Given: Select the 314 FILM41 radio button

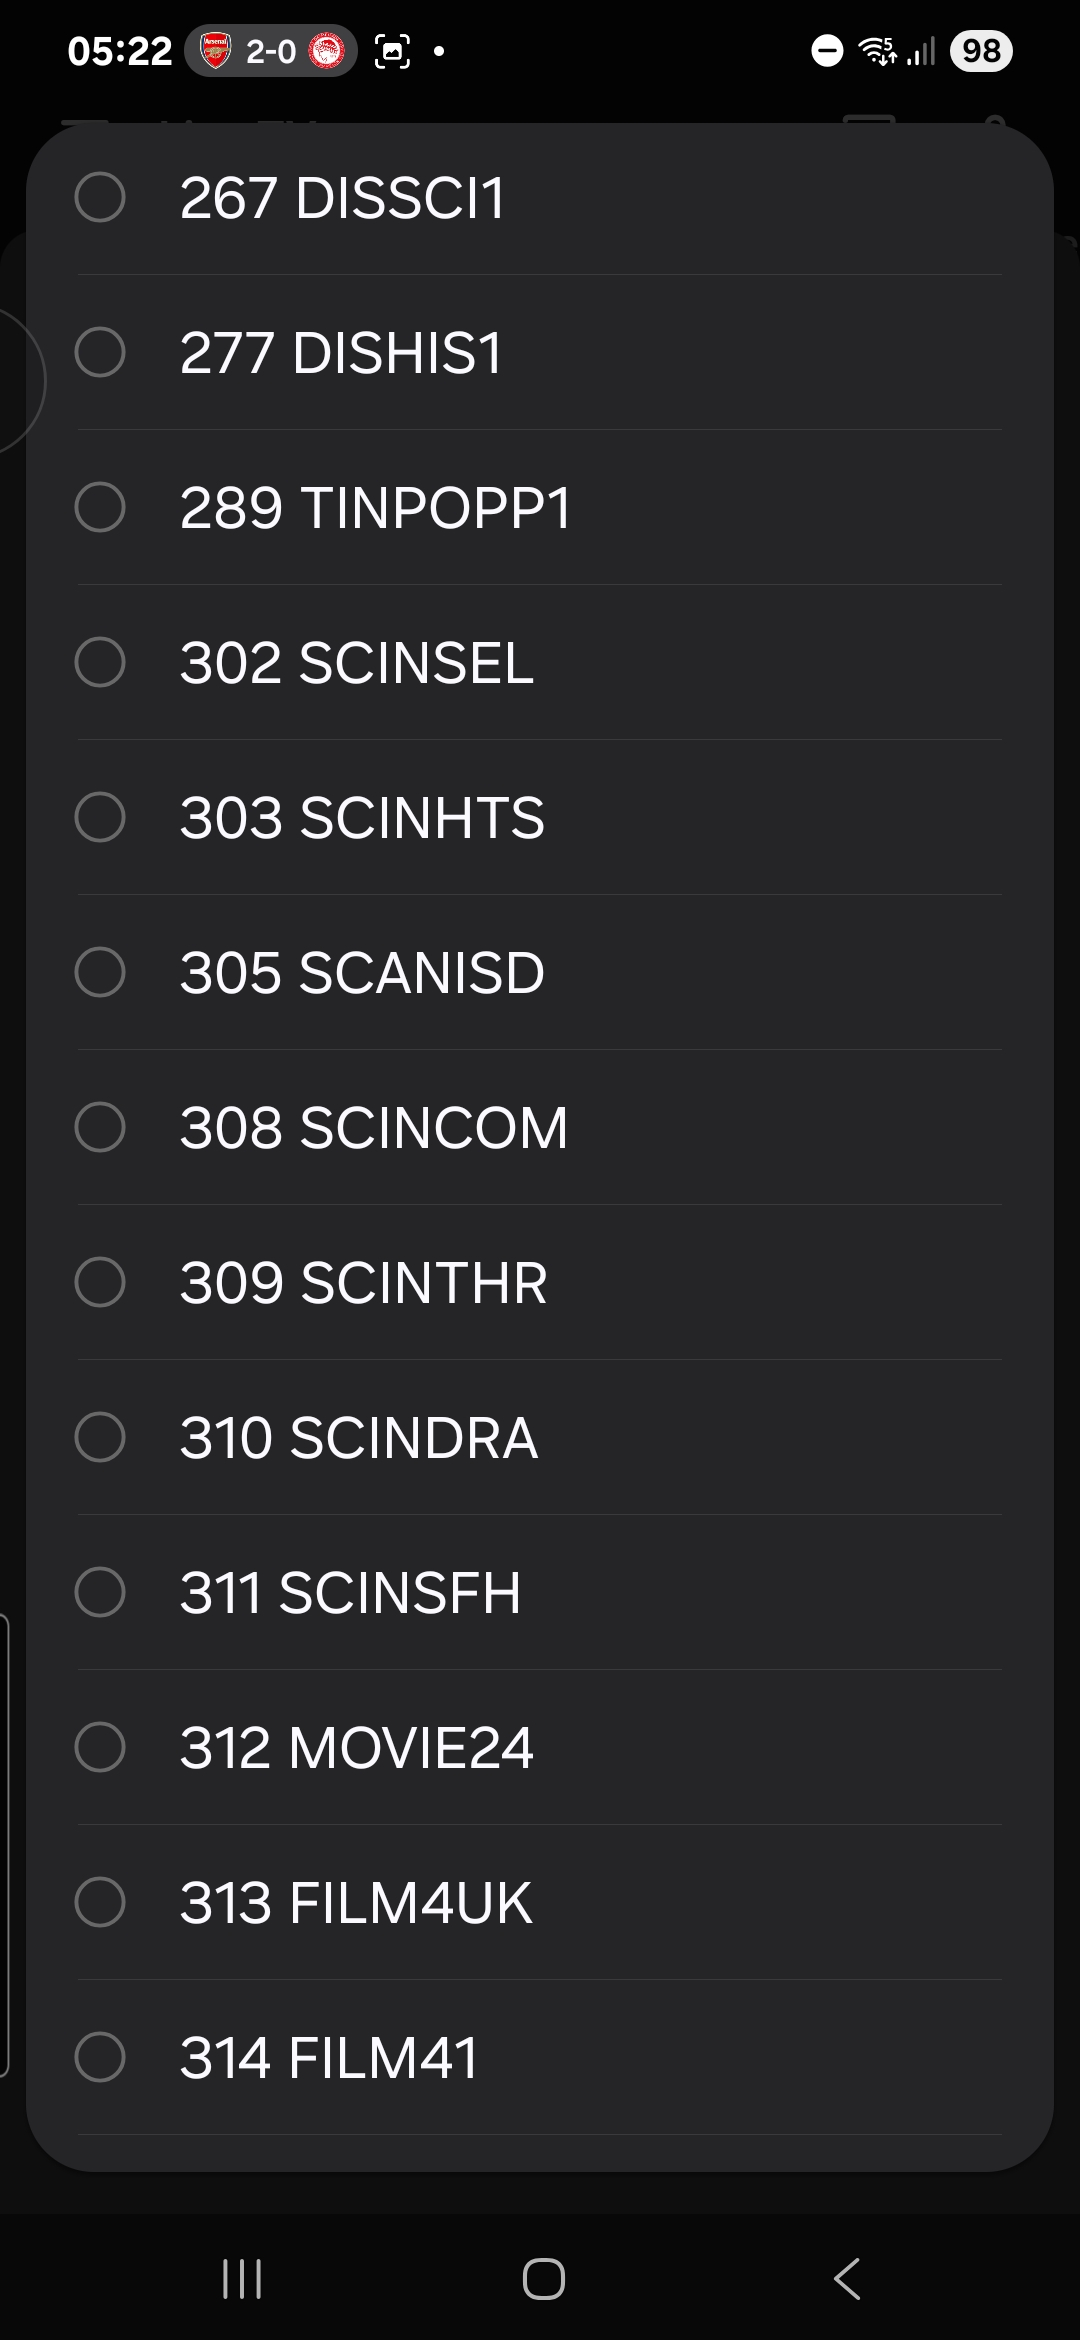Looking at the screenshot, I should [x=100, y=2057].
